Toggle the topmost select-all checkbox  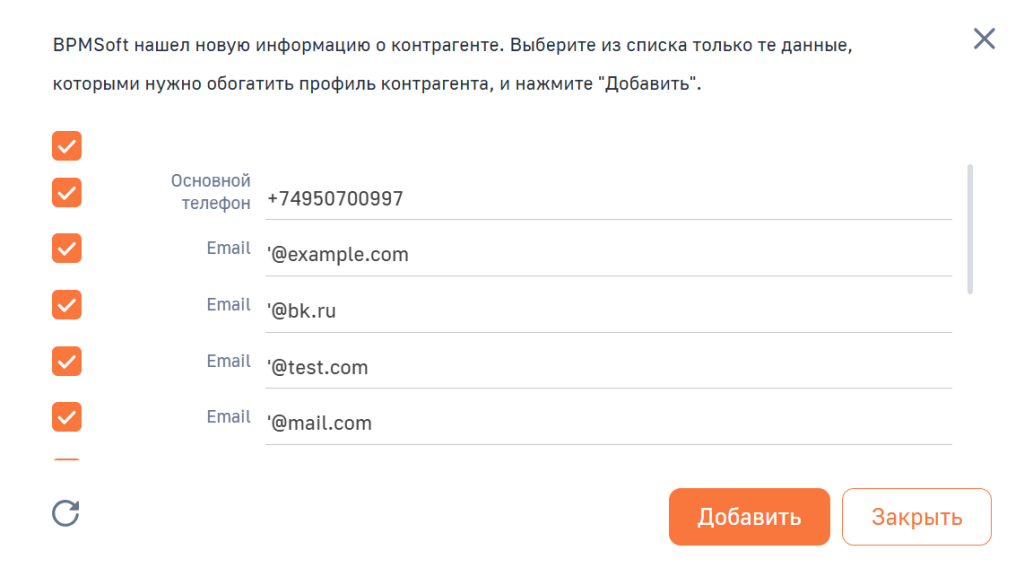pyautogui.click(x=67, y=146)
